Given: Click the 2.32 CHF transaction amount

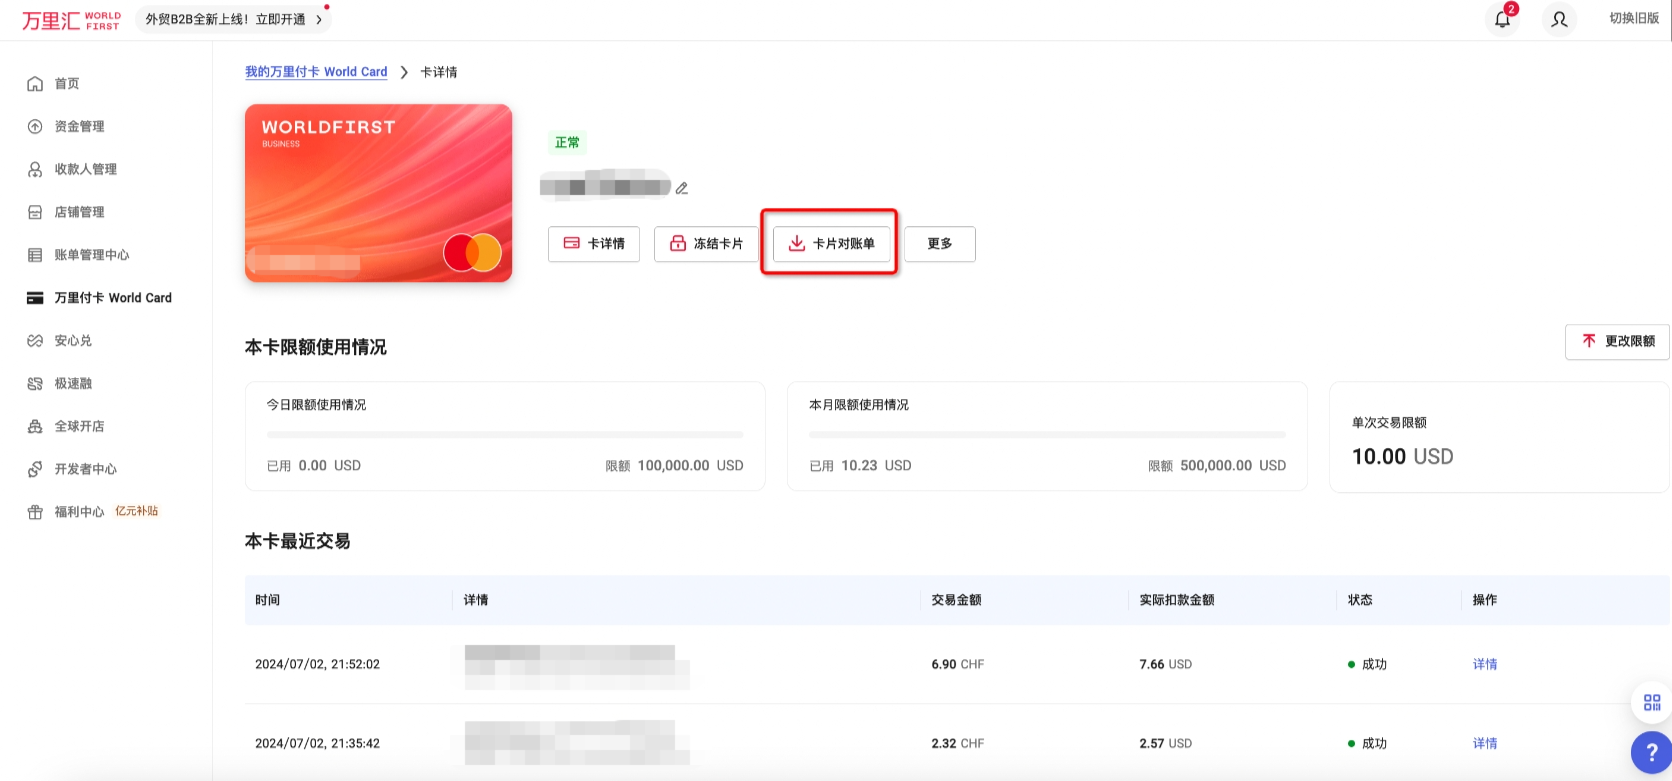Looking at the screenshot, I should coord(957,743).
